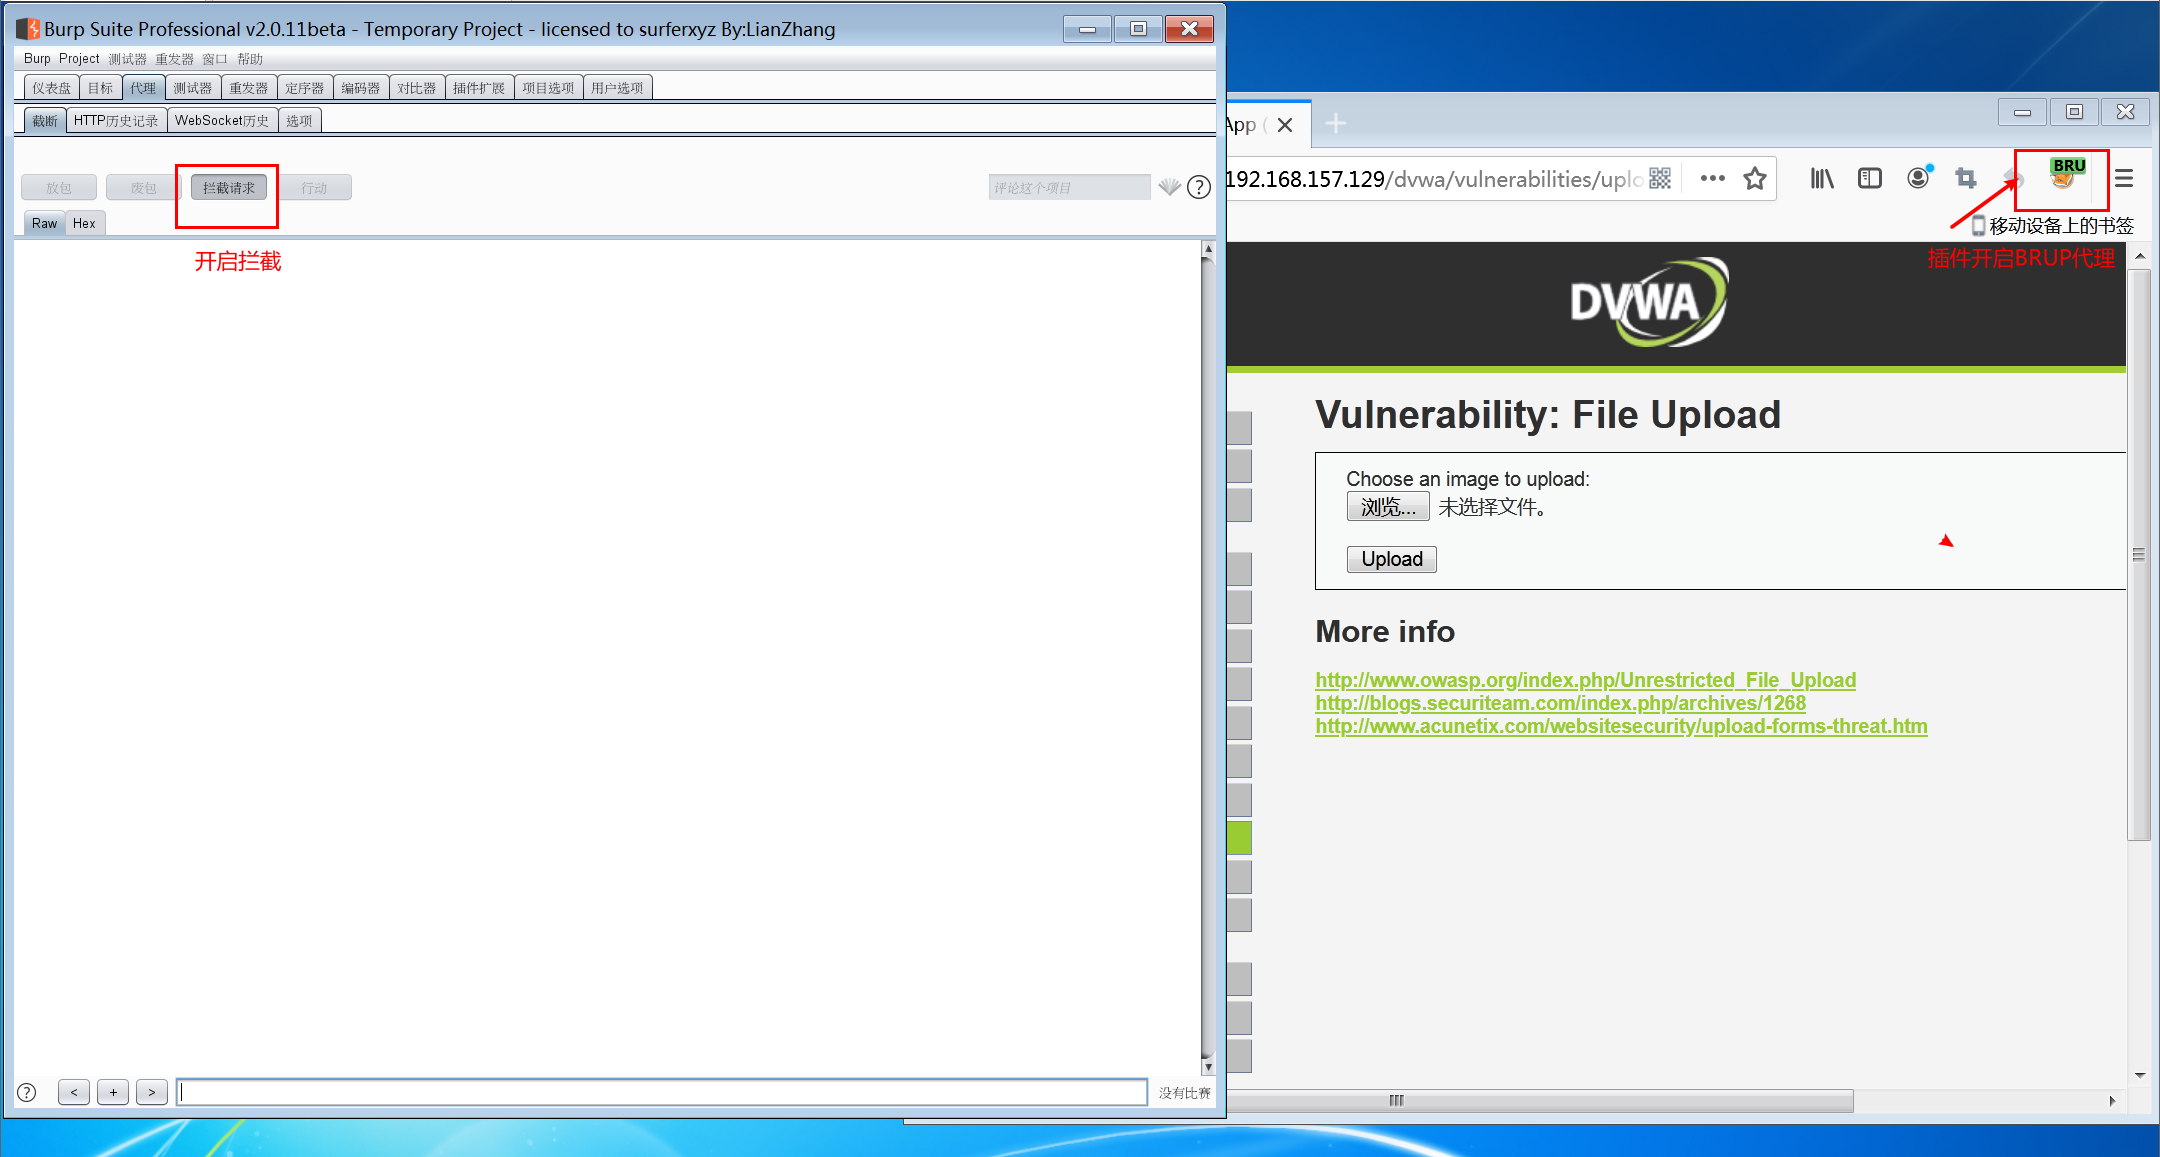Click the screenshot crop icon

click(1965, 179)
